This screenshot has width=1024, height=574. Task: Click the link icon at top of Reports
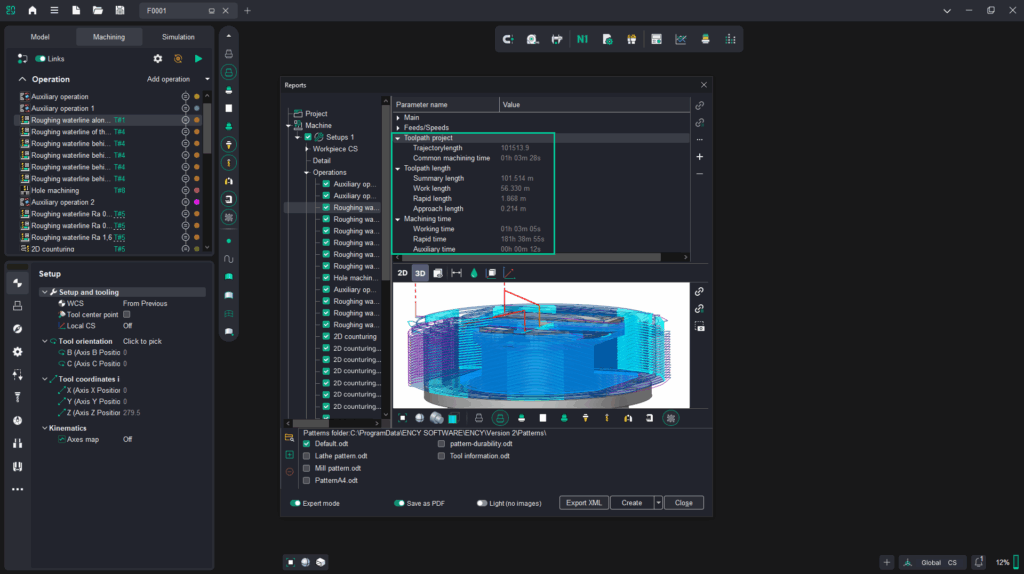pyautogui.click(x=699, y=105)
